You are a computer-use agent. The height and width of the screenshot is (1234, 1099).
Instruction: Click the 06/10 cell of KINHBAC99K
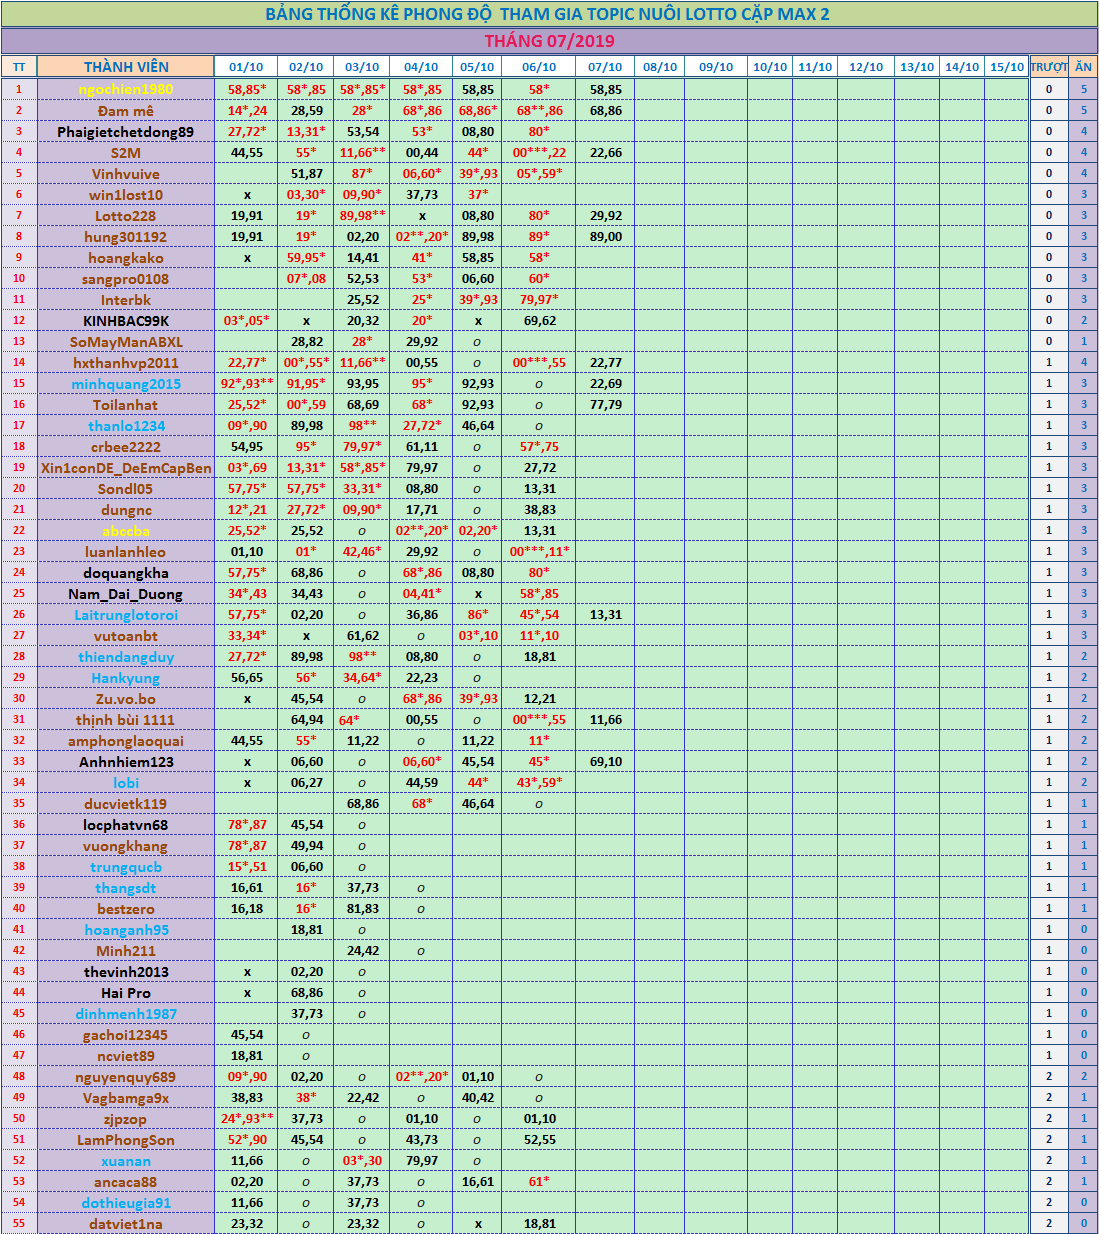(539, 320)
